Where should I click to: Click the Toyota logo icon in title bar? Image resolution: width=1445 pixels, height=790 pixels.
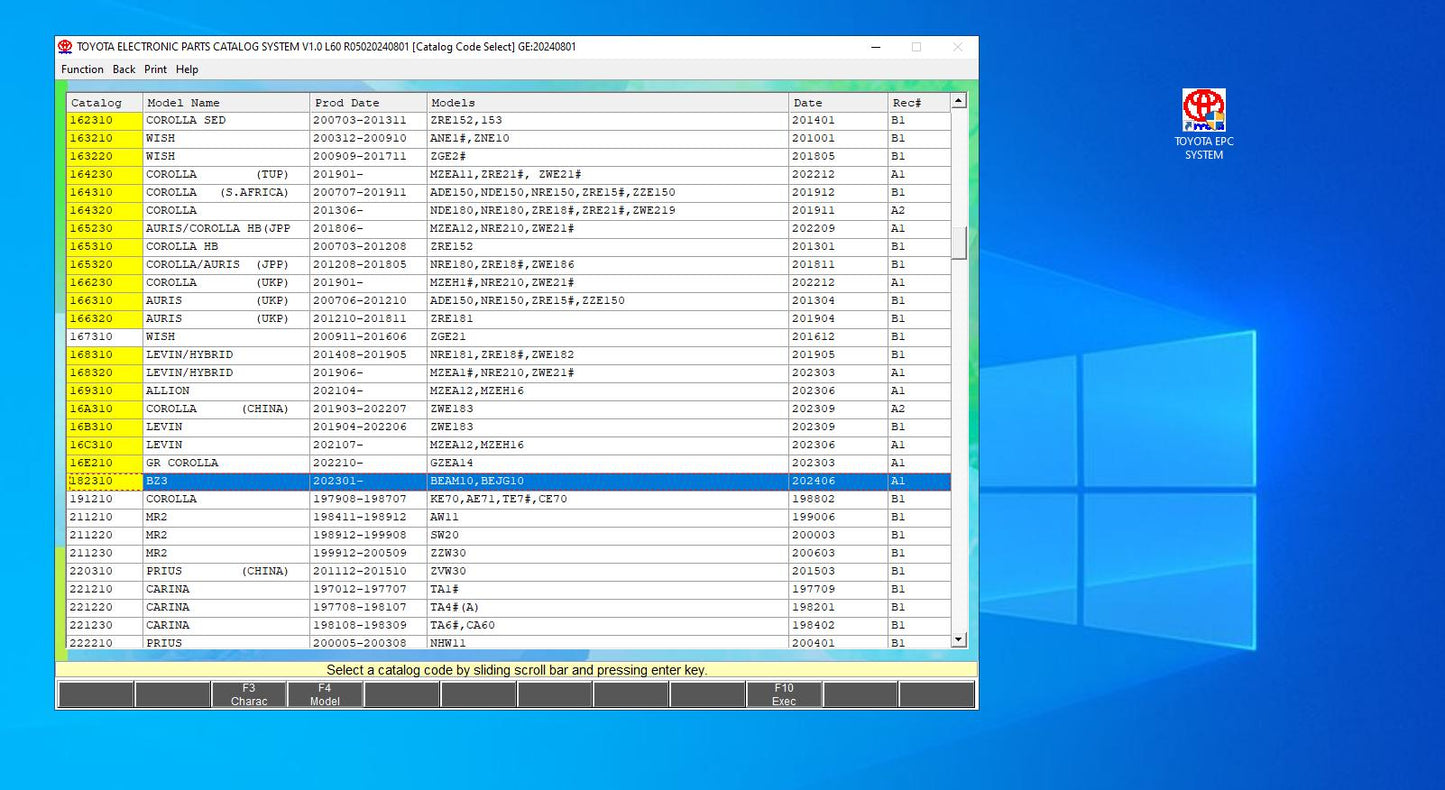pos(65,47)
